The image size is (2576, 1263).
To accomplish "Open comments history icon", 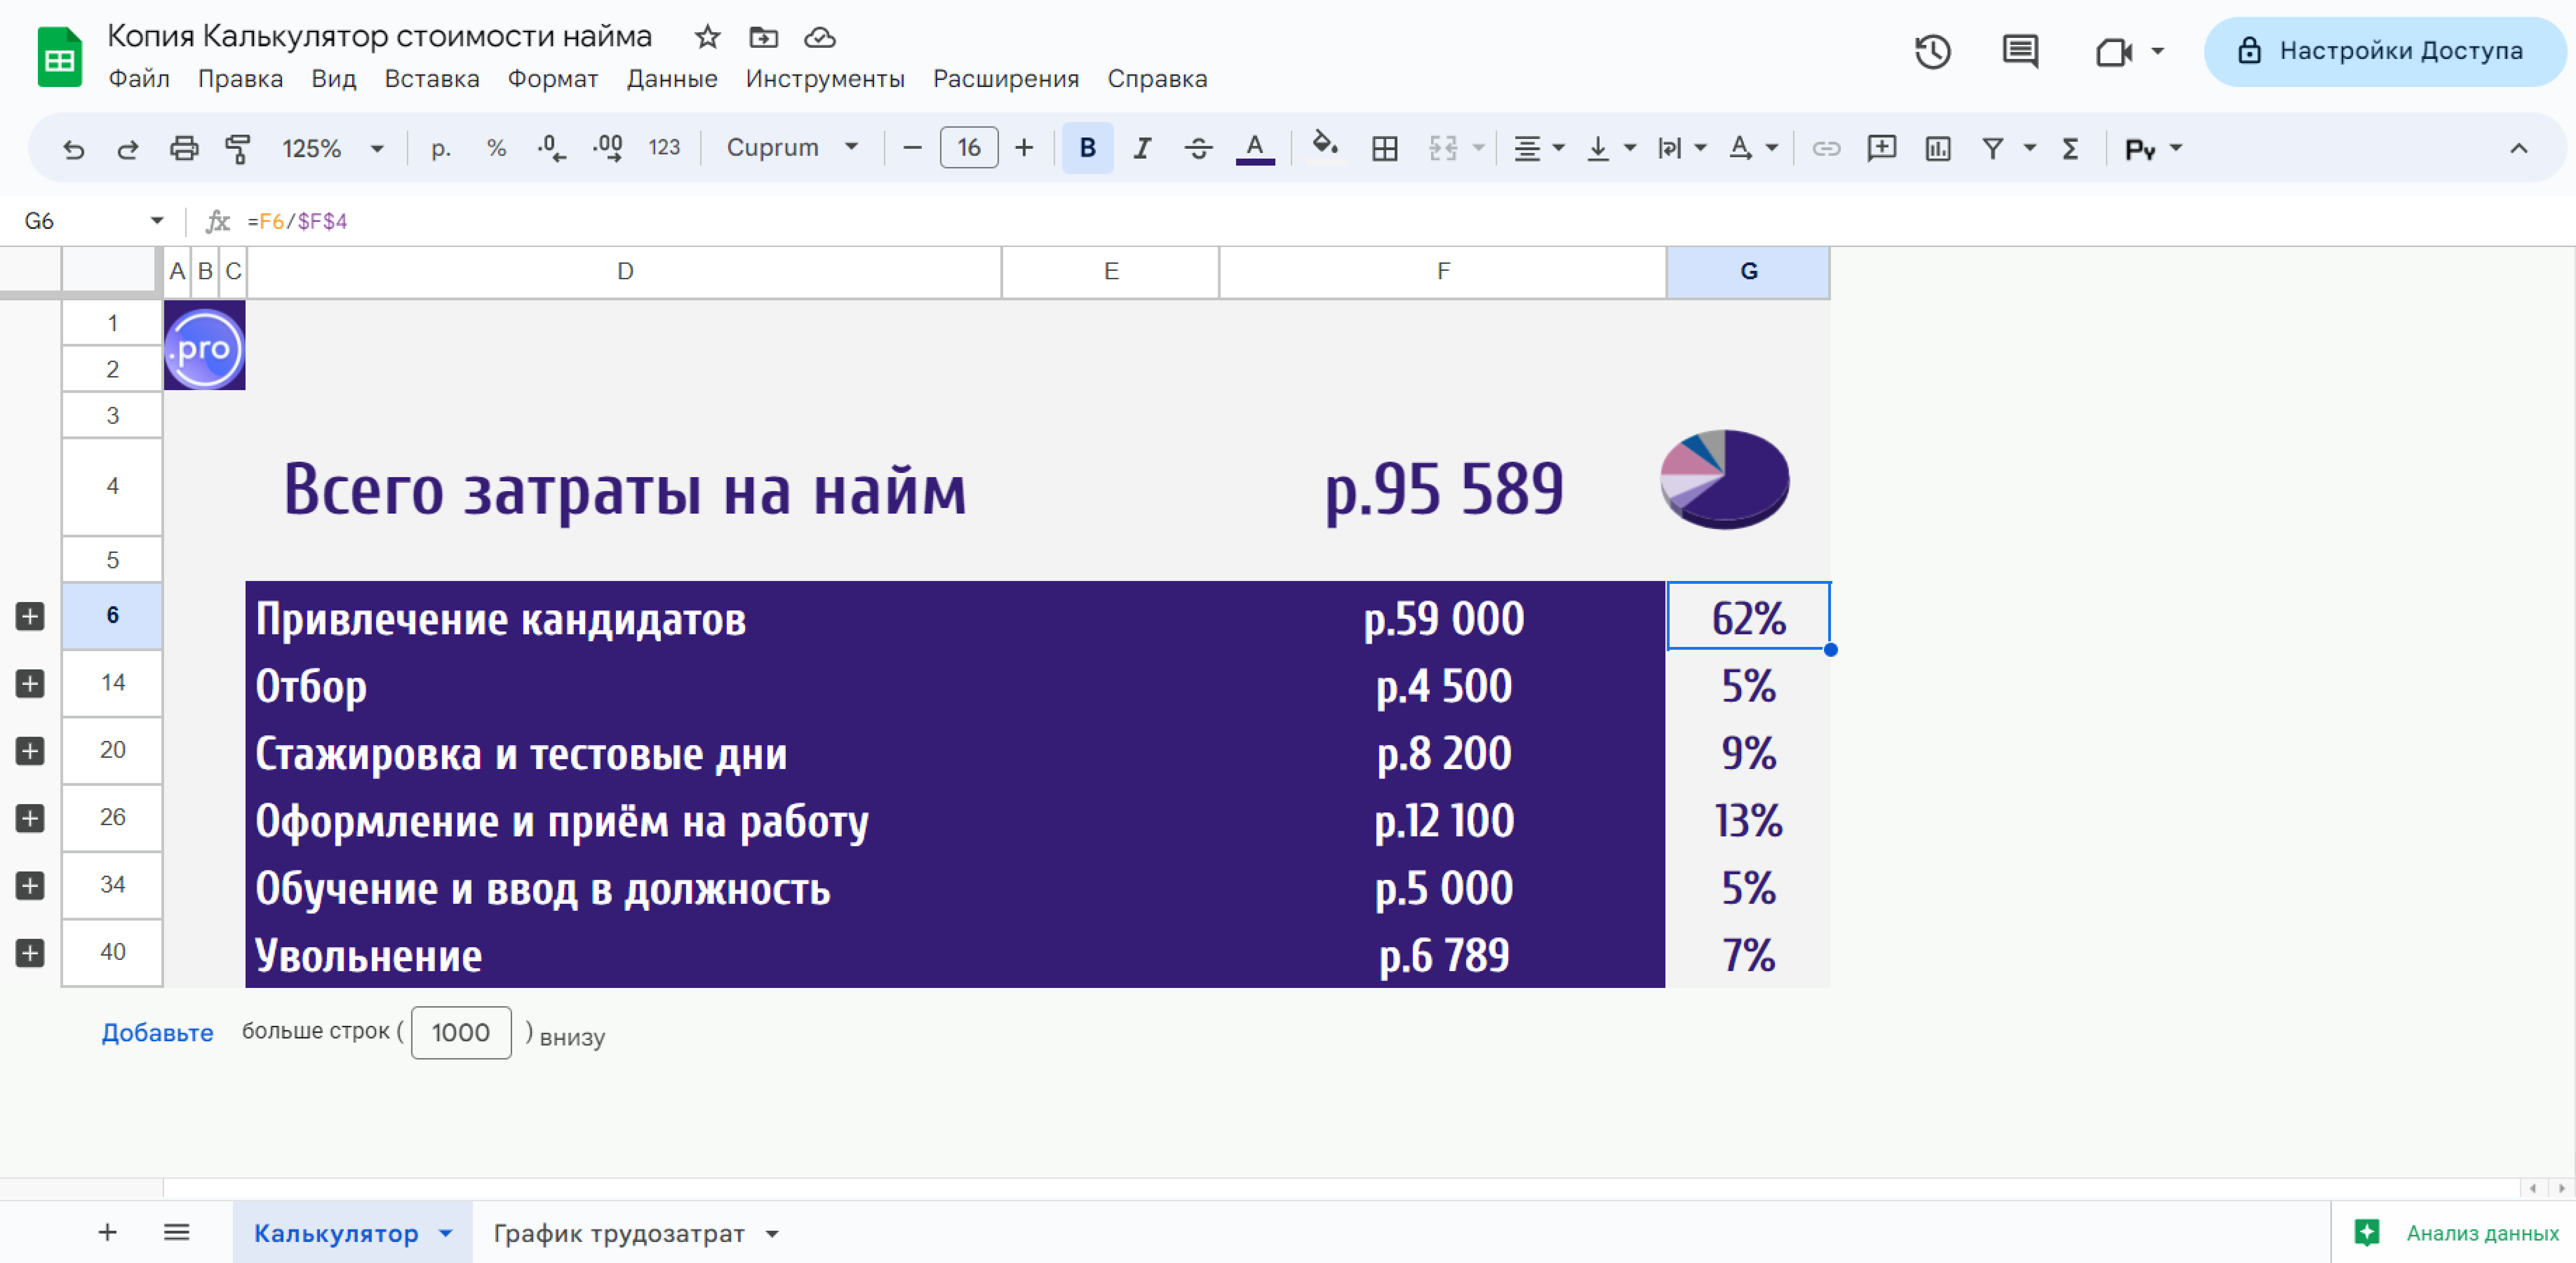I will (x=2020, y=51).
